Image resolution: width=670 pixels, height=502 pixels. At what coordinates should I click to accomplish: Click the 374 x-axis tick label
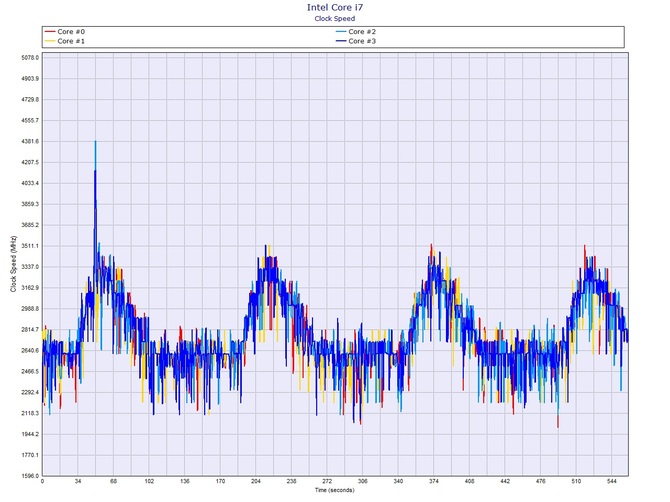tap(434, 481)
